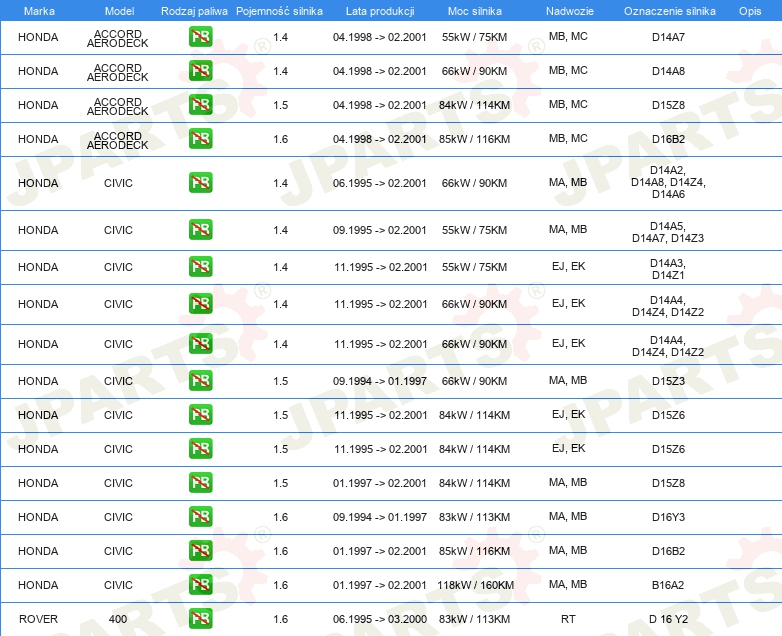This screenshot has width=782, height=636.
Task: Click the Moc silnika column header
Action: coord(475,11)
